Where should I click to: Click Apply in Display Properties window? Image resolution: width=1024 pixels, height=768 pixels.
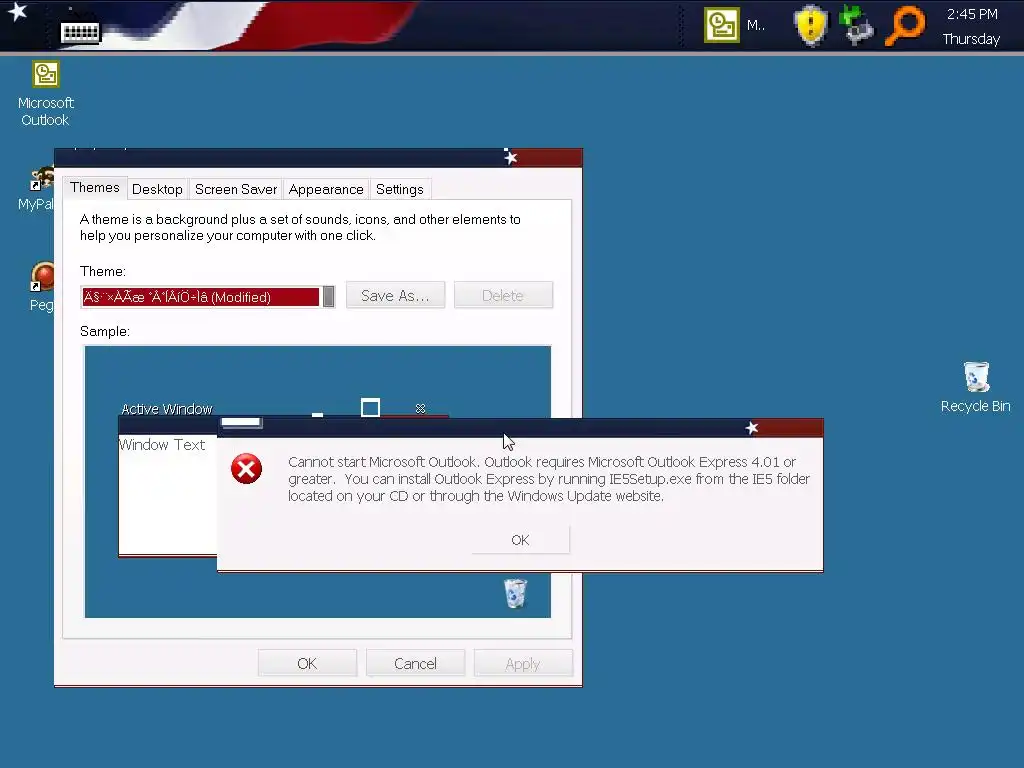pyautogui.click(x=522, y=664)
